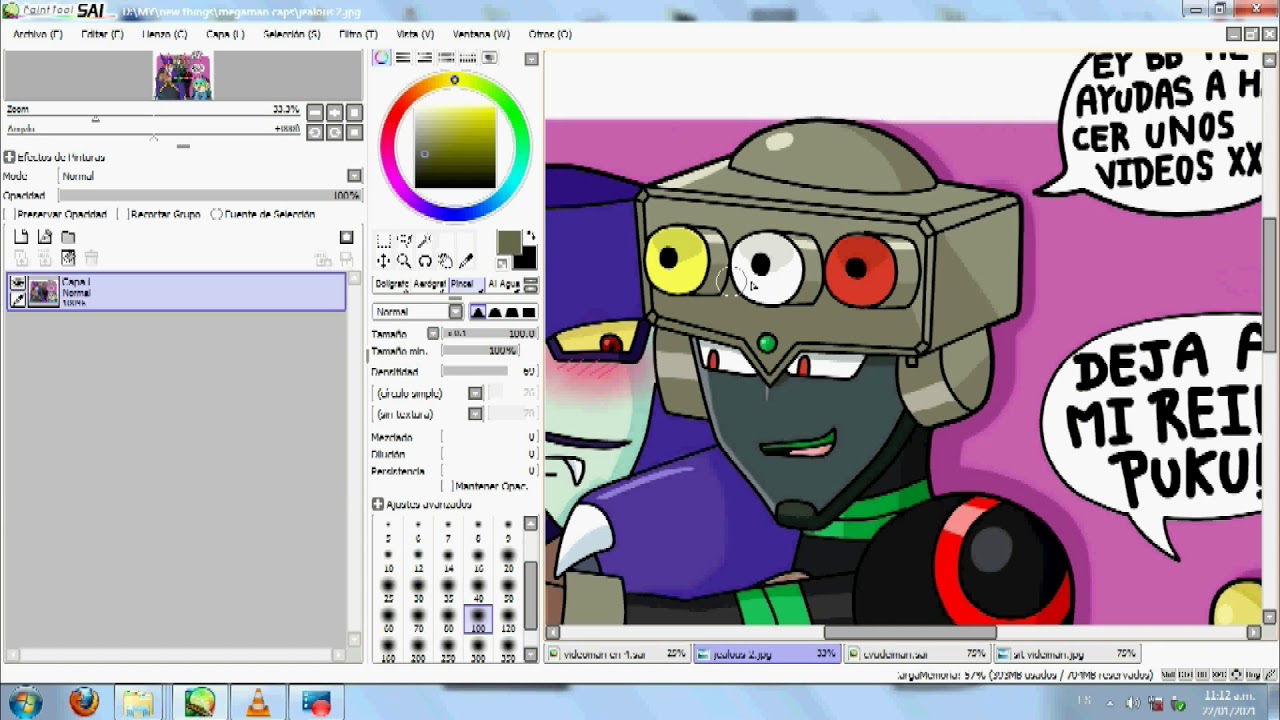Switch to videoman en 4.sai document tab
The image size is (1280, 720).
point(617,654)
